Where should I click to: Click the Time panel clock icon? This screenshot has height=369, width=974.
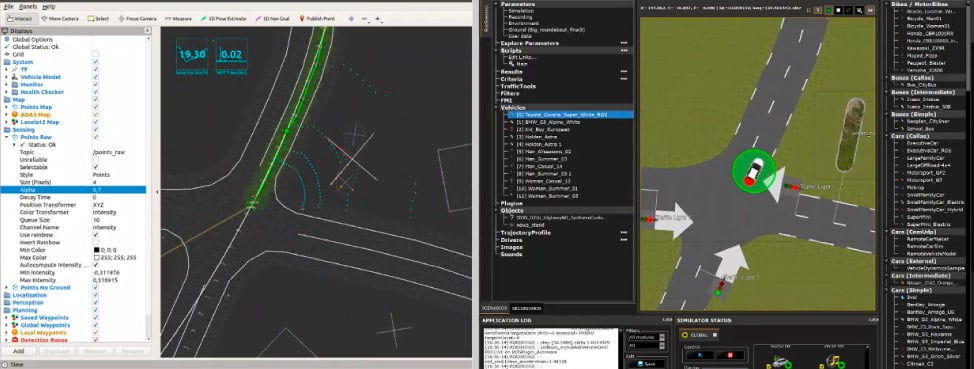click(x=6, y=365)
